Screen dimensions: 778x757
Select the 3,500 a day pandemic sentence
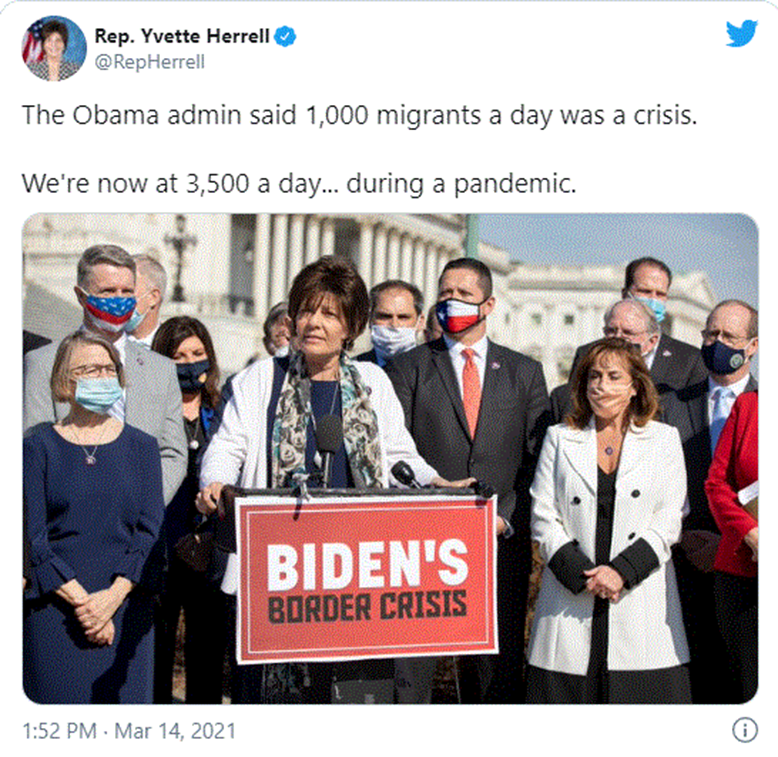click(x=299, y=184)
